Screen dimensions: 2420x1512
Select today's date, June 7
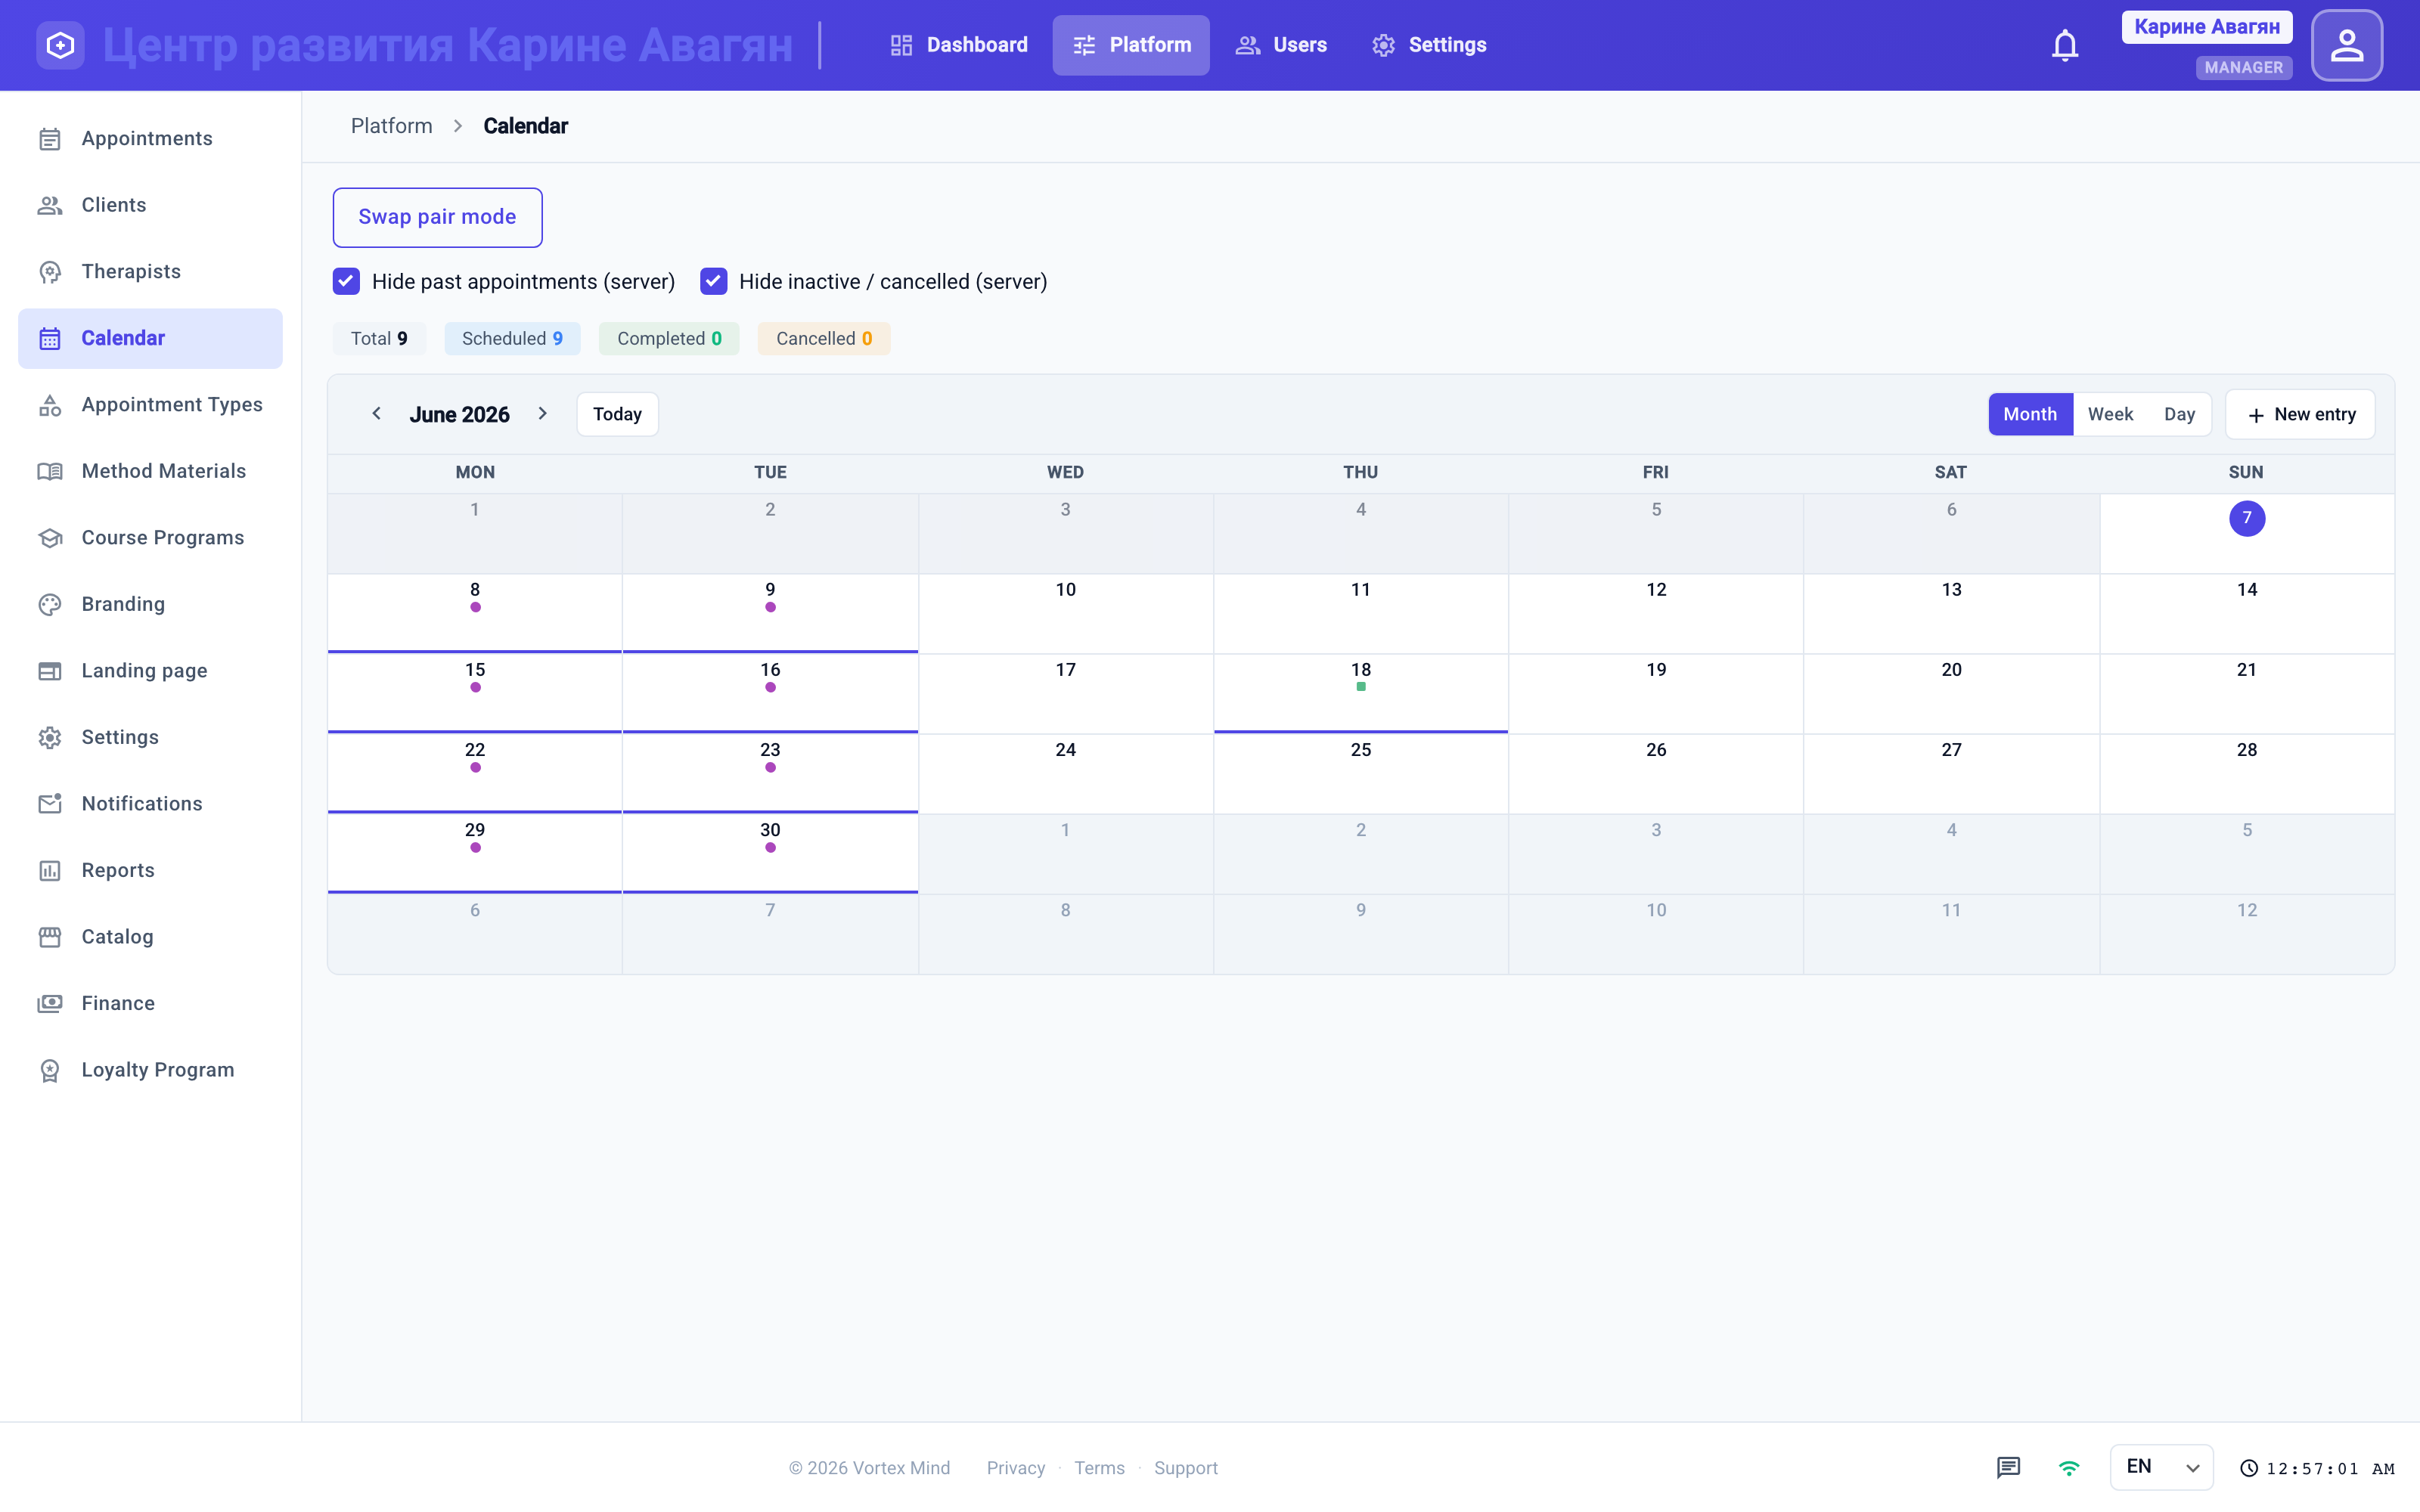point(2246,518)
